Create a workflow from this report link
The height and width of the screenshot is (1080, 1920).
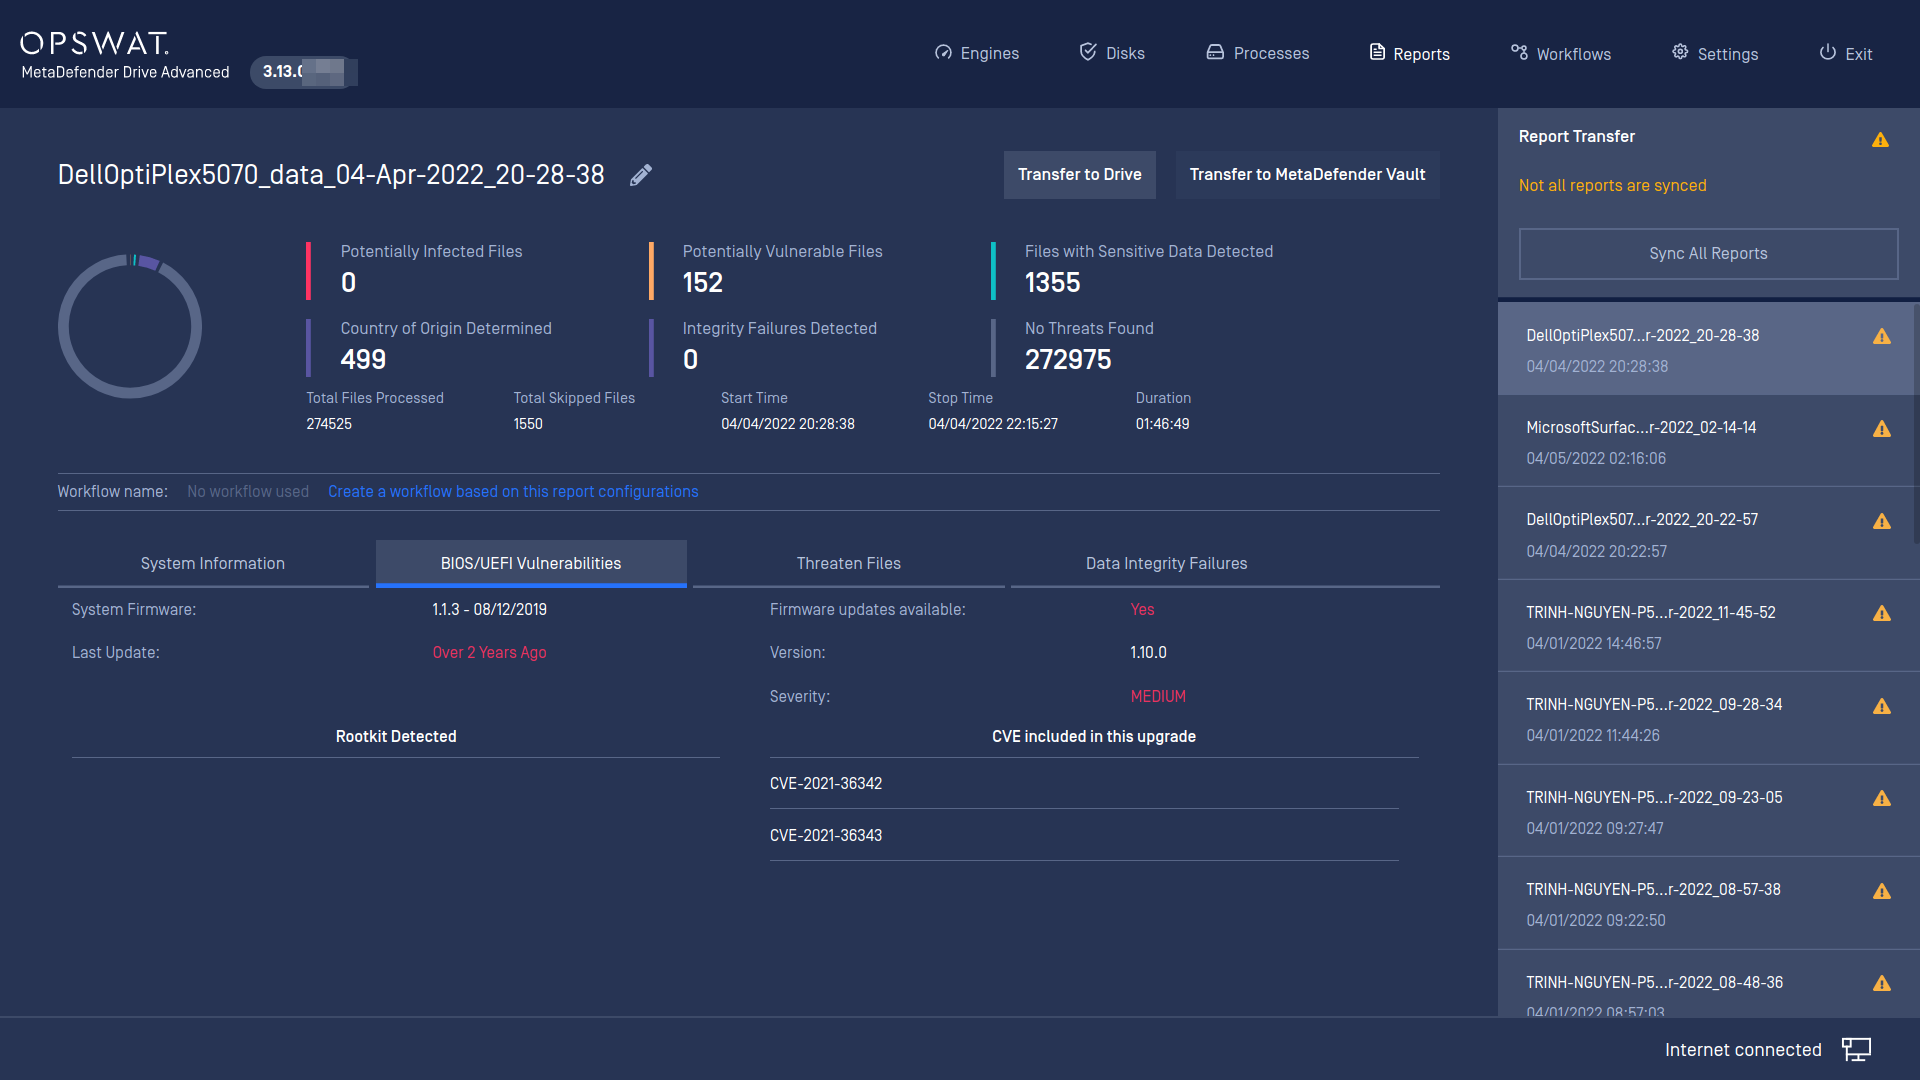click(513, 492)
